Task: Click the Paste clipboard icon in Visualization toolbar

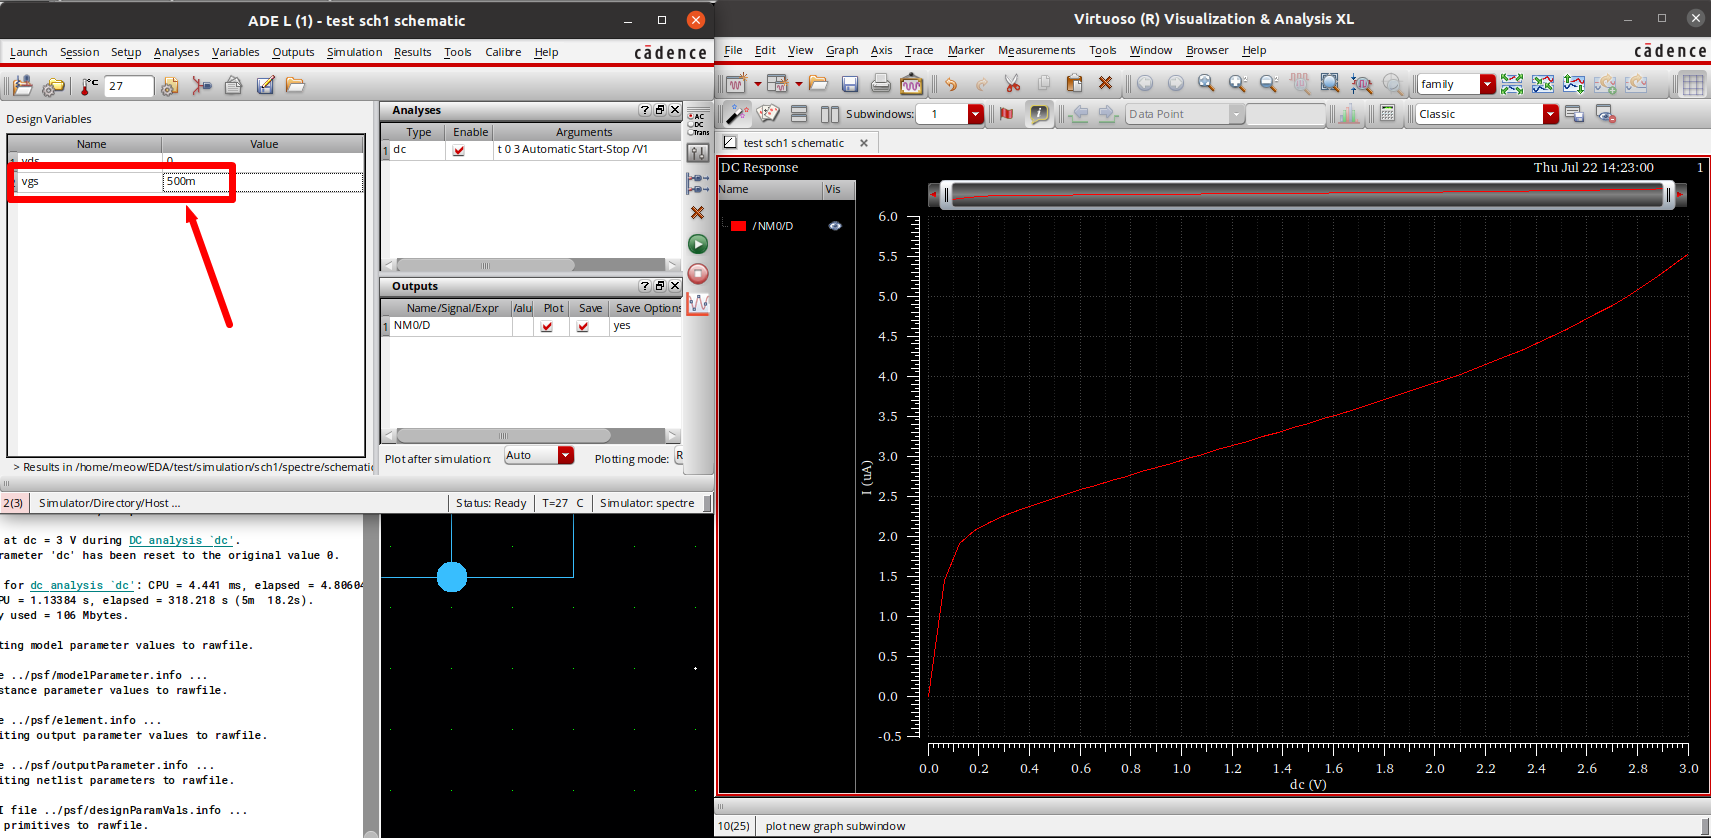Action: [1074, 83]
